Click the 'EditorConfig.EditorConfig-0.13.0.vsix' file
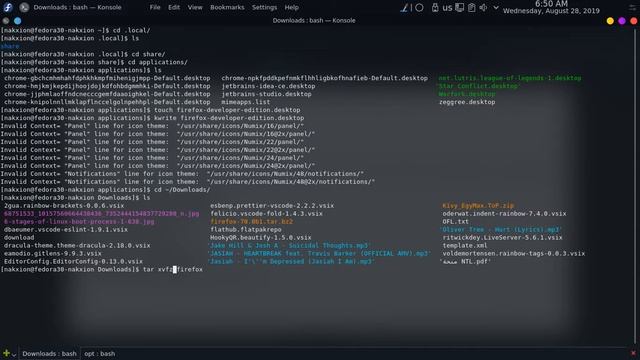640x360 pixels. 73,261
